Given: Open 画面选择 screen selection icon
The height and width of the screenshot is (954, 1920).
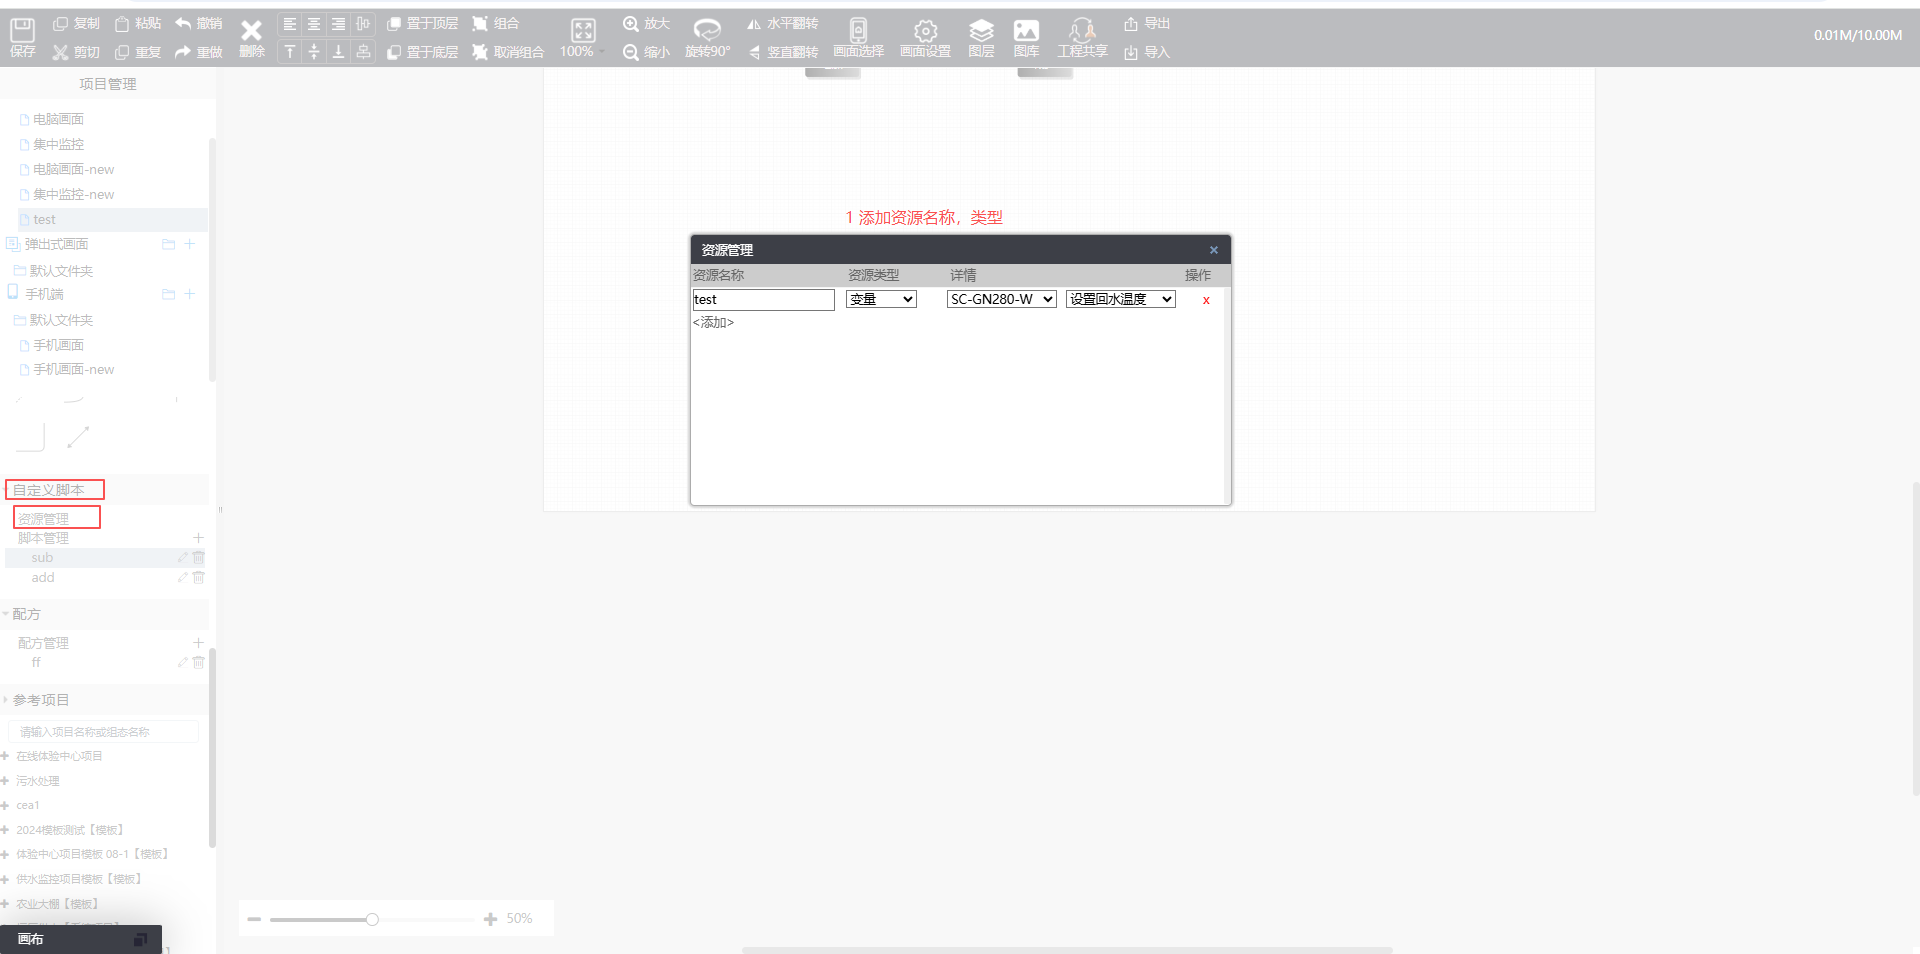Looking at the screenshot, I should (x=858, y=31).
